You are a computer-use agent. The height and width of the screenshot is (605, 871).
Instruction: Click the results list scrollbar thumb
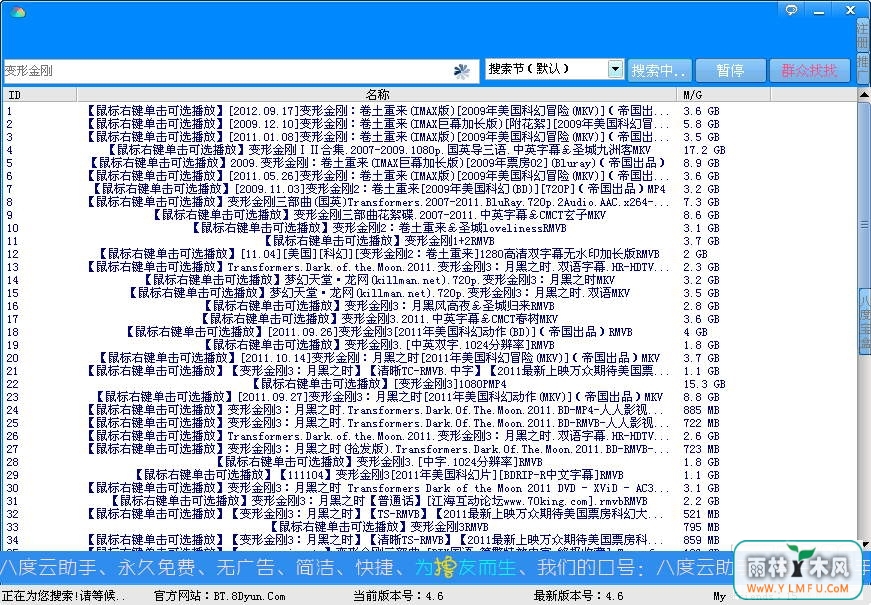tap(864, 224)
